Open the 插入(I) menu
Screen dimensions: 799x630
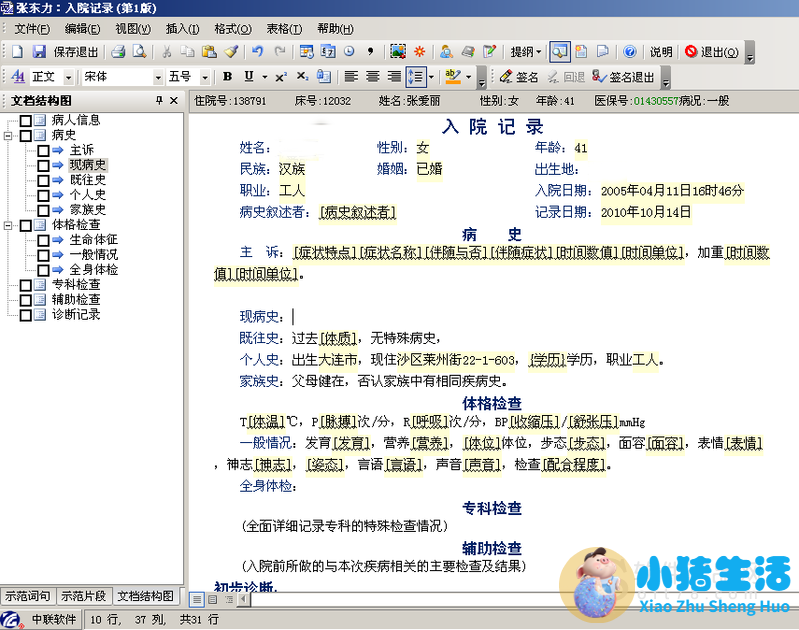[181, 29]
